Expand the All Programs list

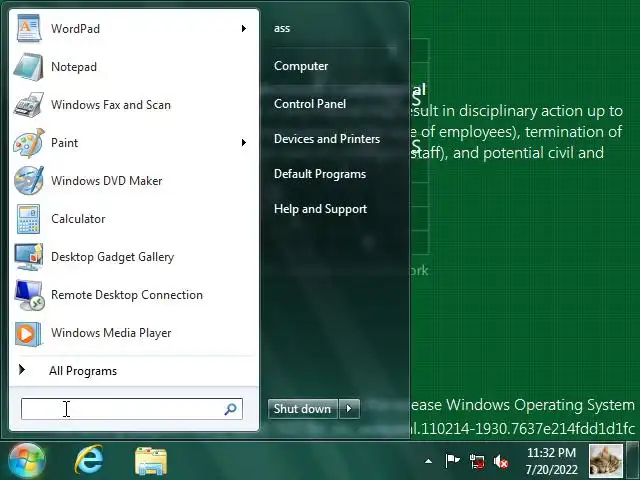click(134, 371)
